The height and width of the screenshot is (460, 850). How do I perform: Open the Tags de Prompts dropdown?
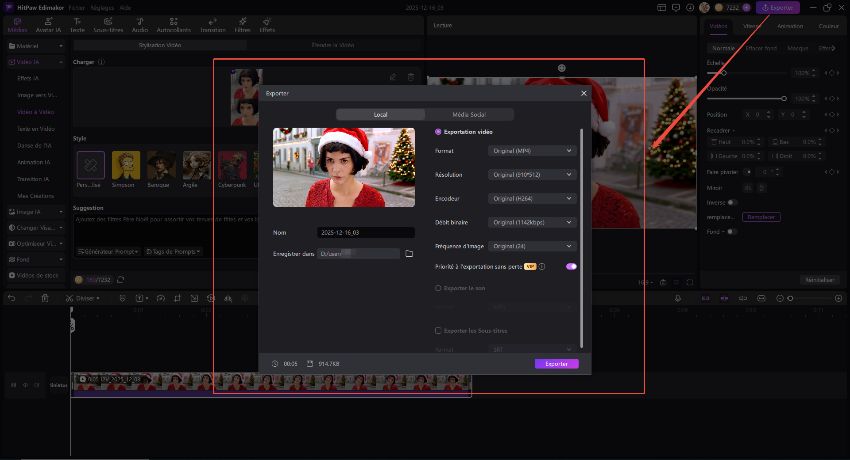tap(173, 251)
